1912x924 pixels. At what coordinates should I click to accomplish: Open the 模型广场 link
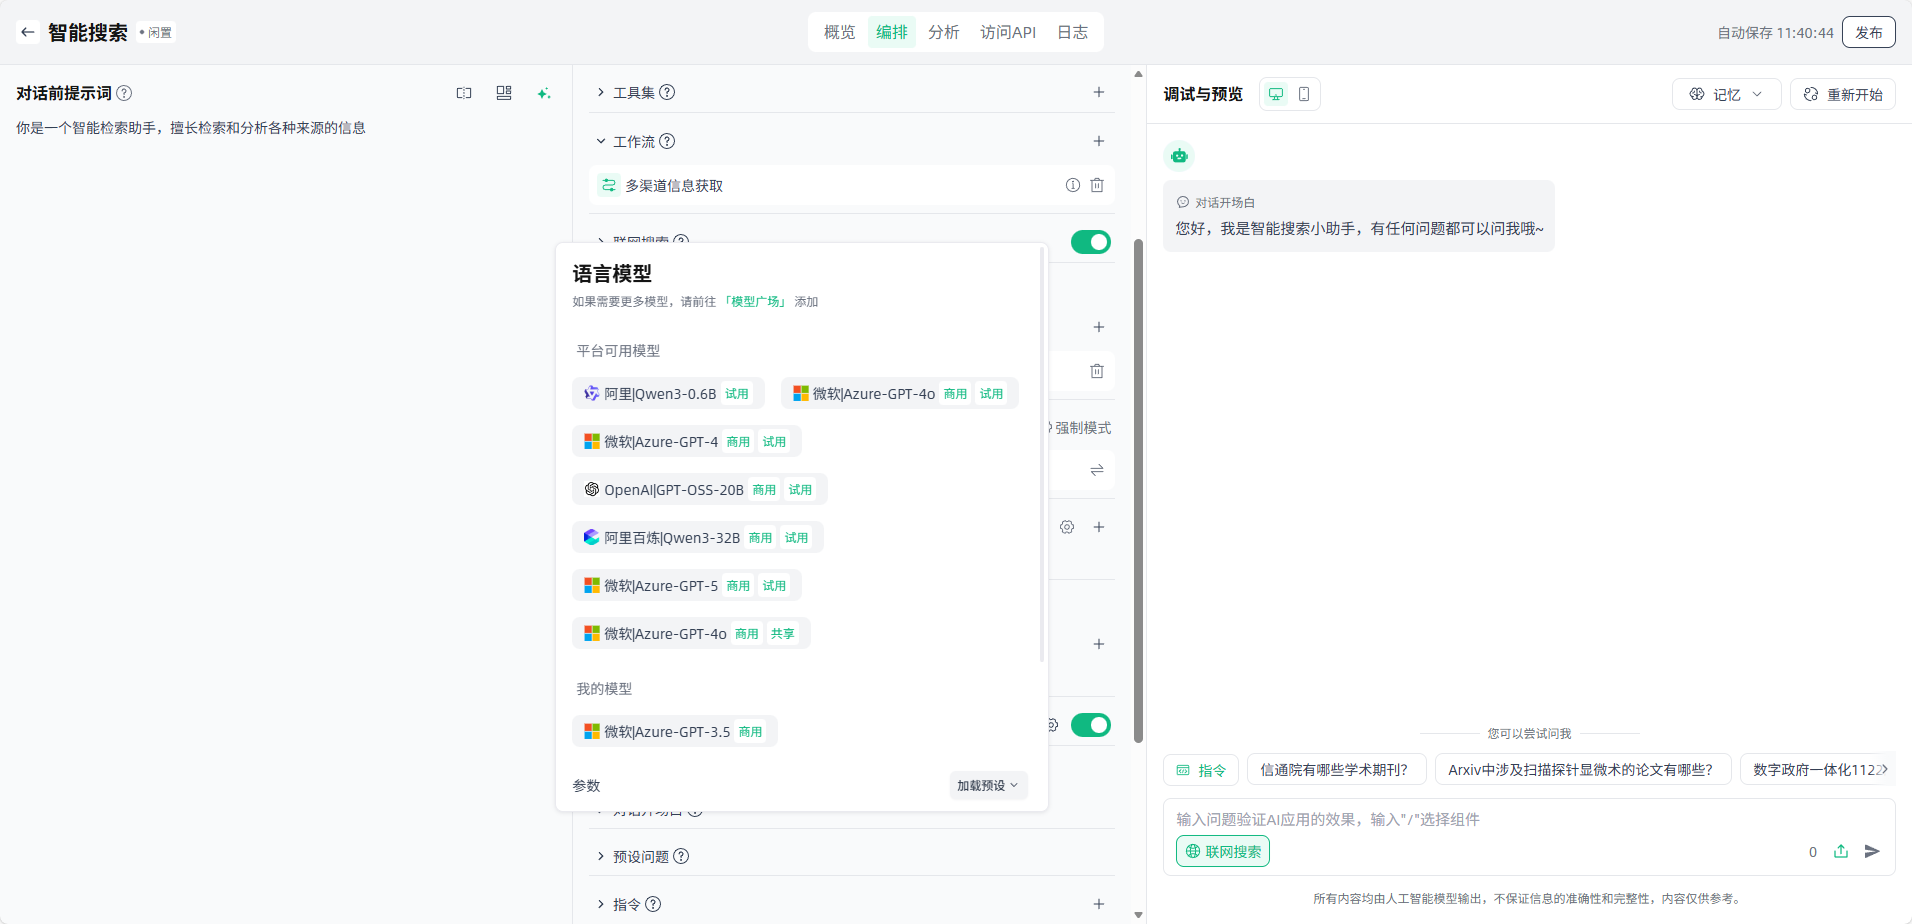click(755, 301)
